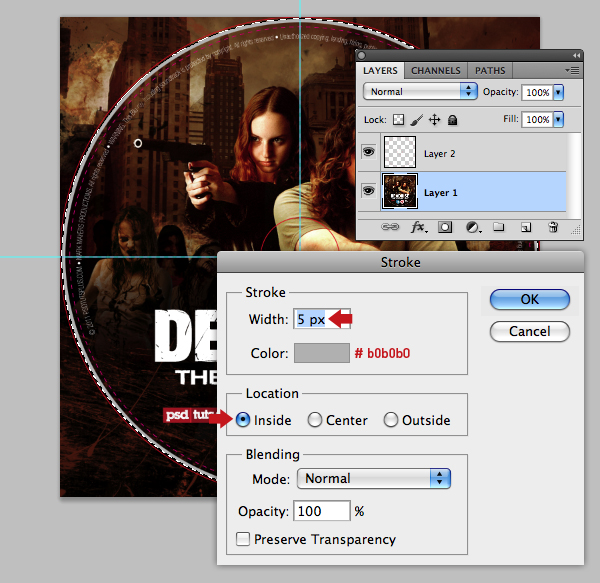
Task: Enable Preserve Transparency checkbox
Action: [243, 539]
